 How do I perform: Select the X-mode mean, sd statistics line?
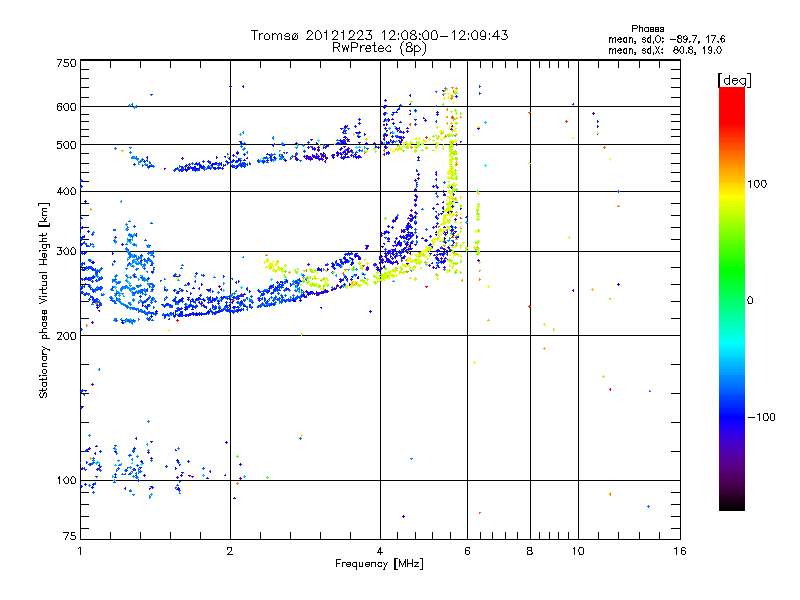(666, 49)
